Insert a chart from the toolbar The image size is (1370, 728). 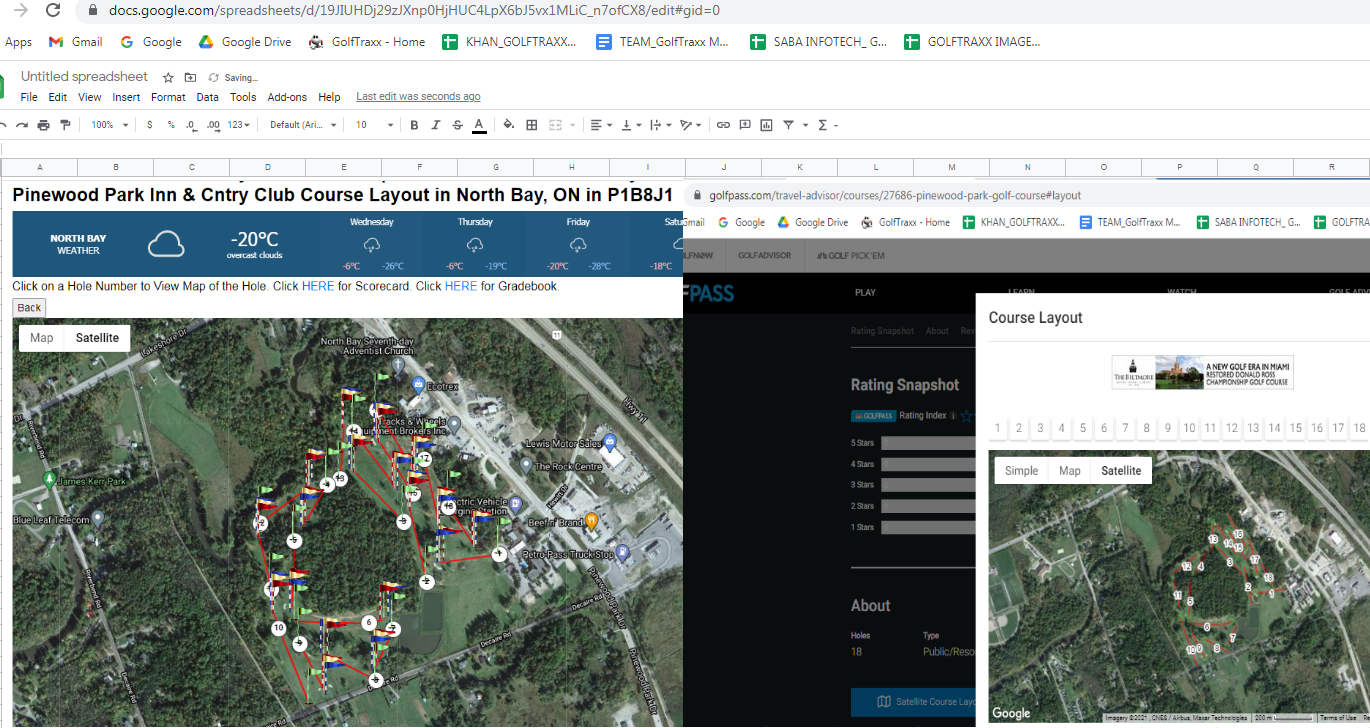pyautogui.click(x=766, y=125)
